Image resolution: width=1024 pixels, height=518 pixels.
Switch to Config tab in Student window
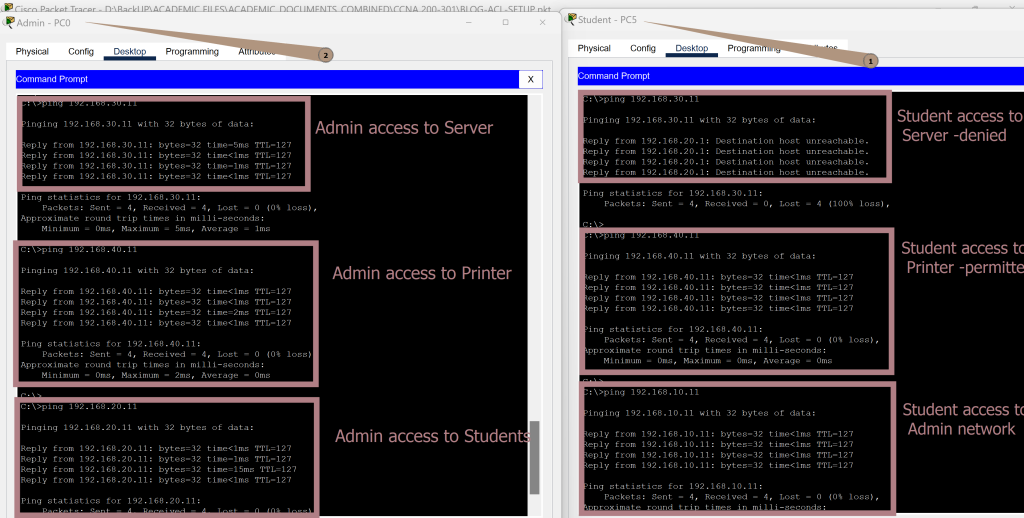[643, 48]
